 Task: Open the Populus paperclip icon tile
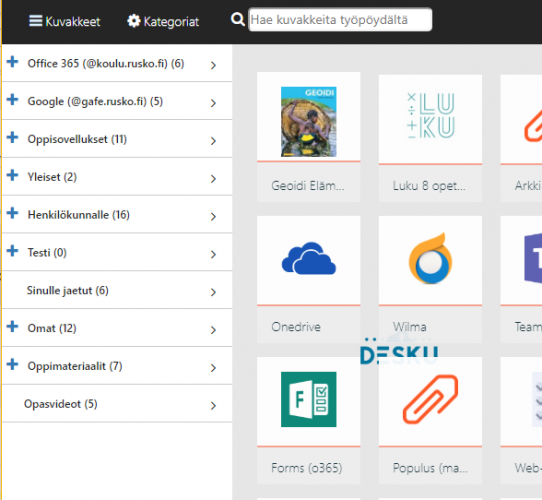pos(430,399)
